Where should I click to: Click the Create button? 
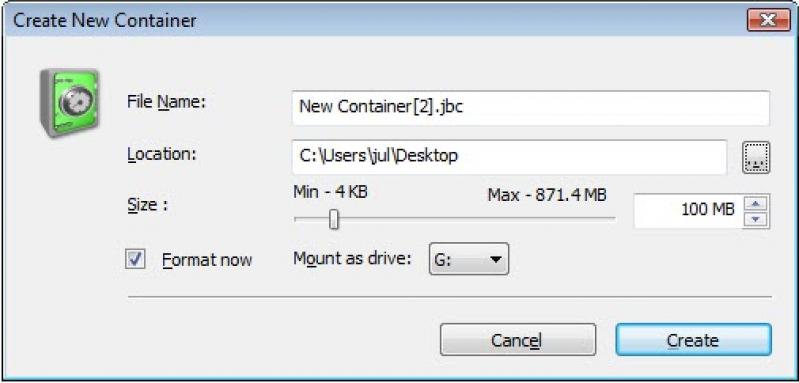pyautogui.click(x=694, y=340)
